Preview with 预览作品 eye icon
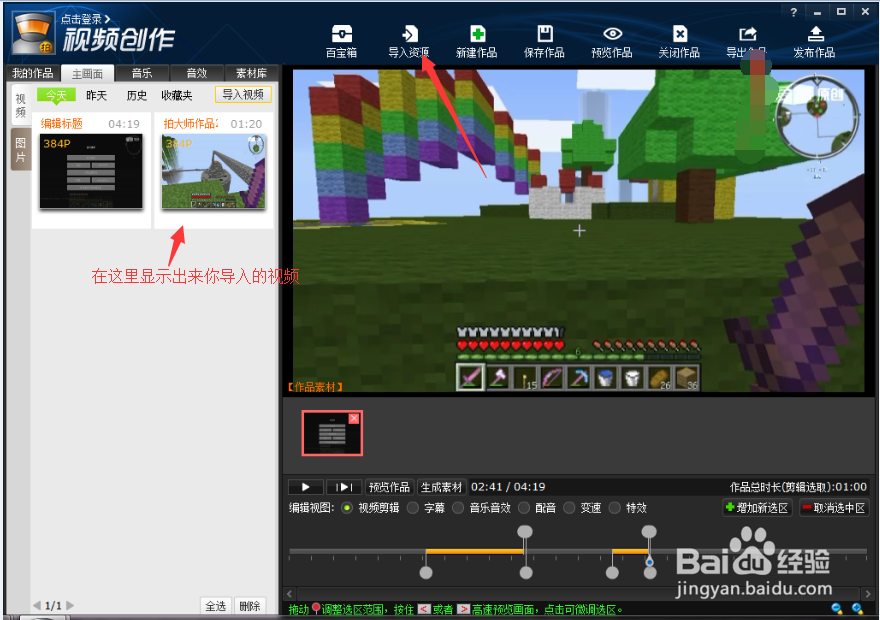 pos(612,42)
